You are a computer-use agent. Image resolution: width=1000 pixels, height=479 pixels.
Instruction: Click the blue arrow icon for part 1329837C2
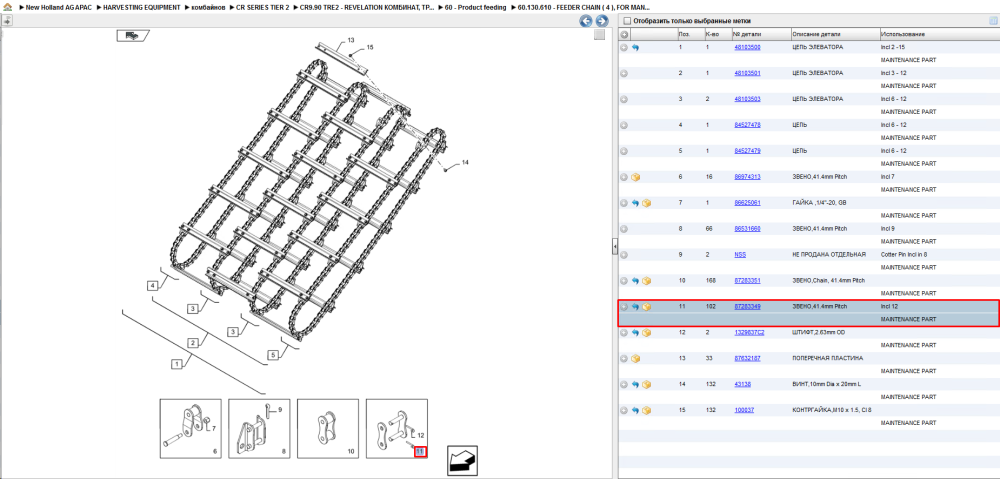(x=635, y=333)
